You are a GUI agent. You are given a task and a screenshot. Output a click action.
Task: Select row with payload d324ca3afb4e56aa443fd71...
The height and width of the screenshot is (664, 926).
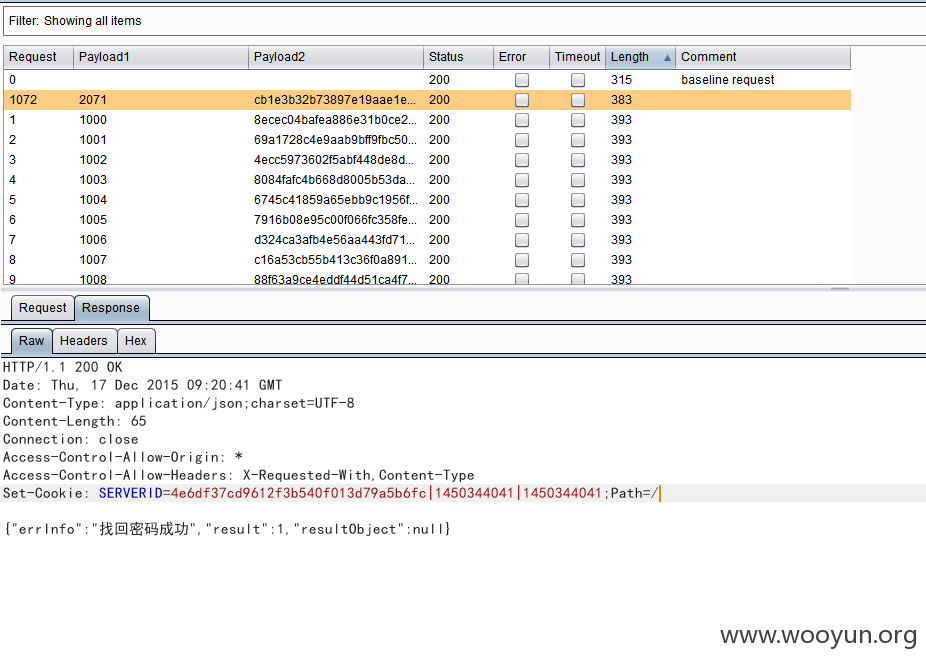(x=427, y=240)
